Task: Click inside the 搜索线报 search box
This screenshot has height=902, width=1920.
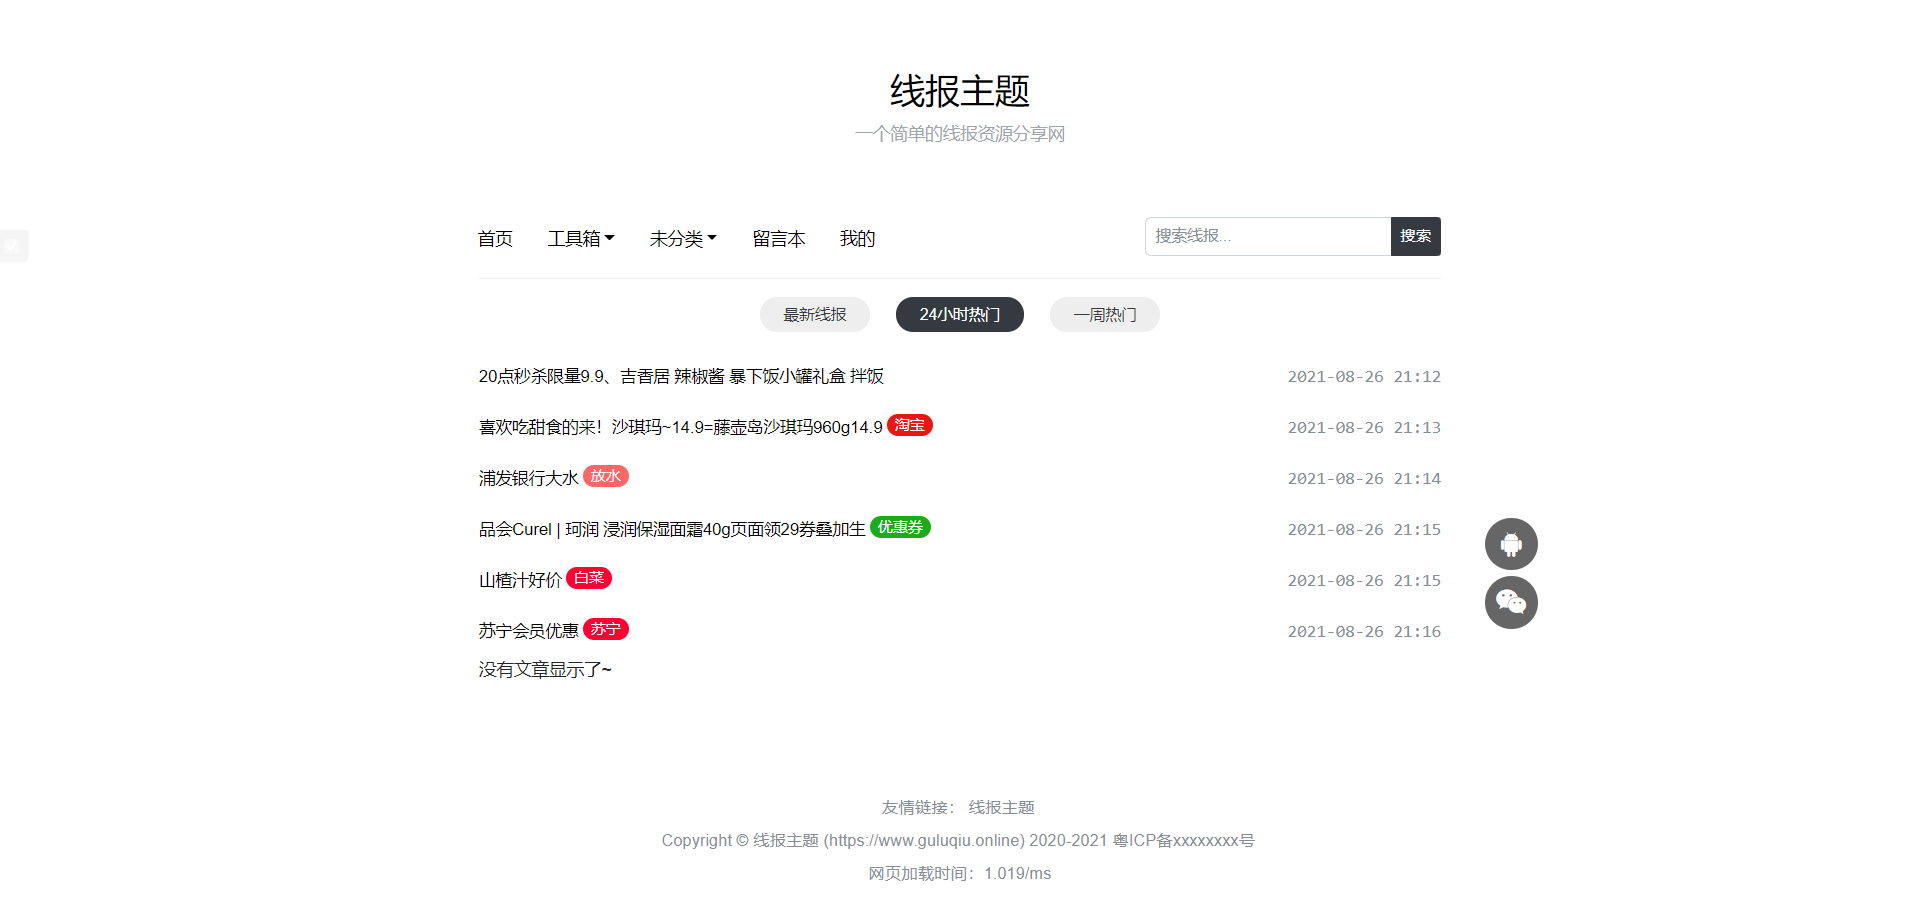Action: pos(1267,236)
